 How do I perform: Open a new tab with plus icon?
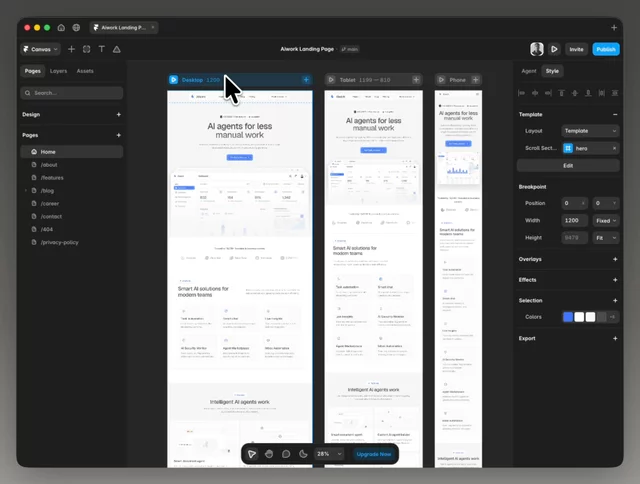(614, 28)
